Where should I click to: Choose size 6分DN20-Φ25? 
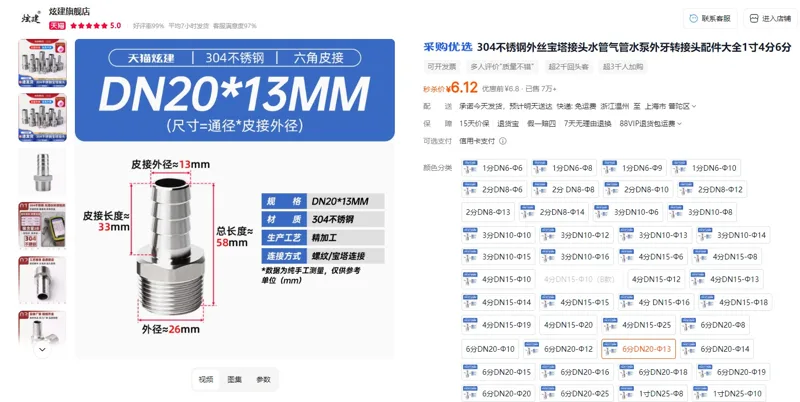tap(577, 393)
